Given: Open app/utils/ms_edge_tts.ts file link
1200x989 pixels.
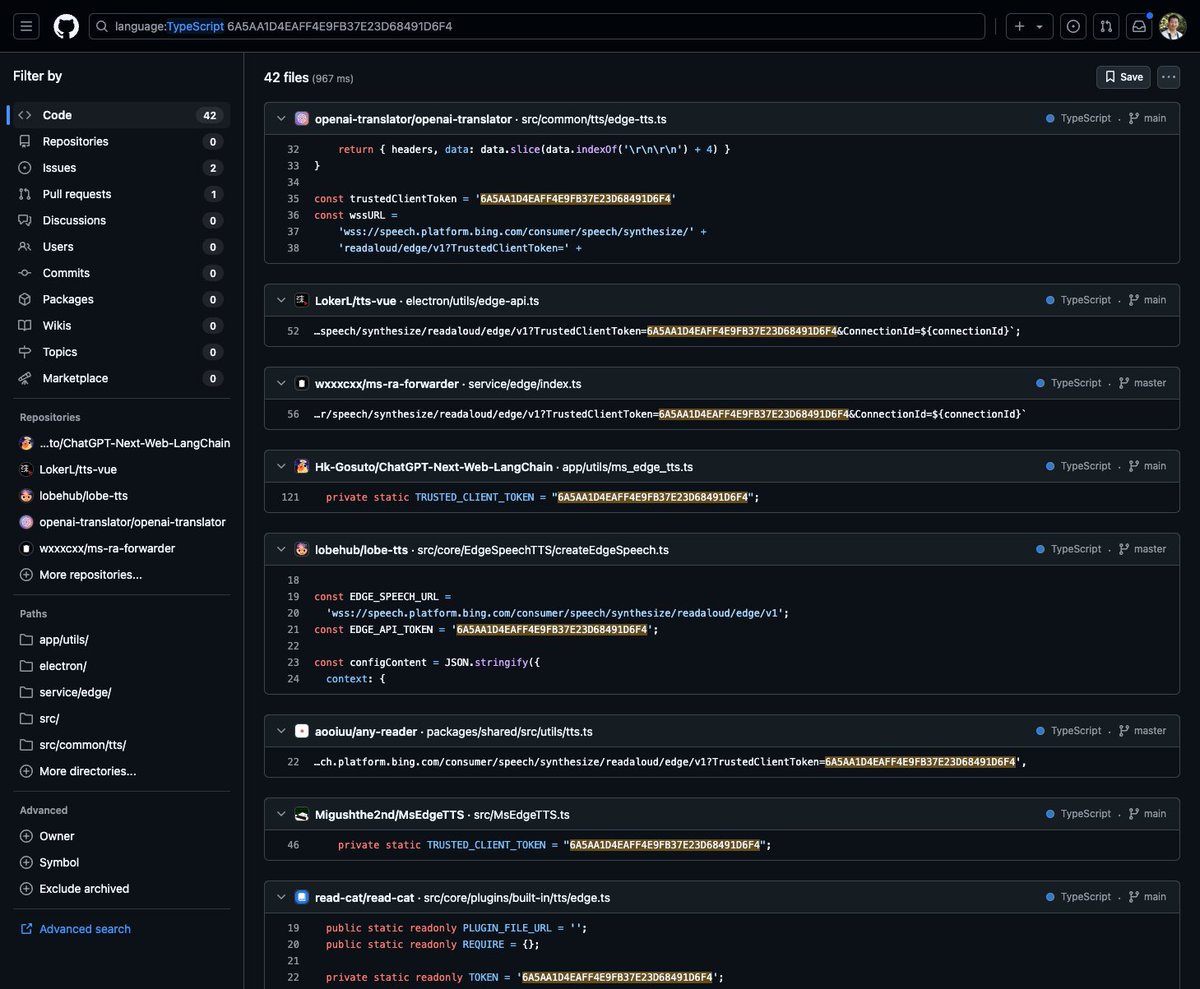Looking at the screenshot, I should click(x=627, y=466).
